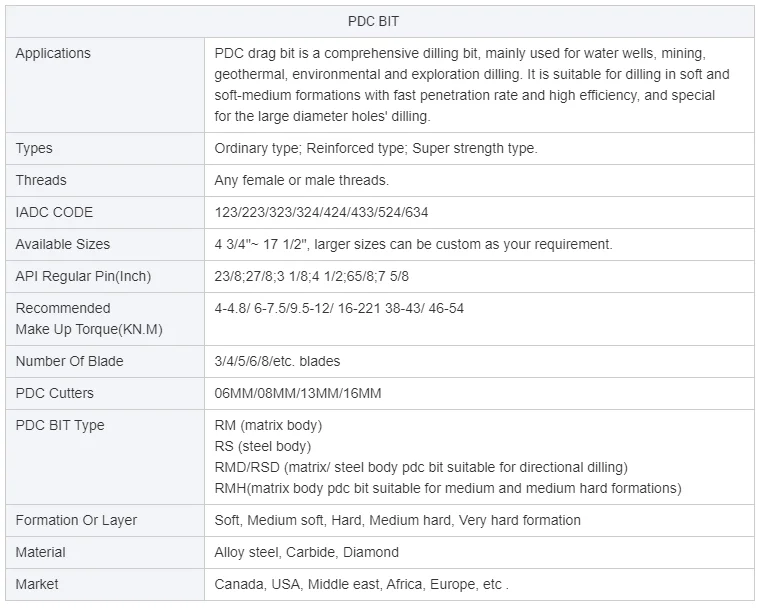Click the 'RM (matrix body)' line
Screen dimensions: 783x608
click(x=268, y=426)
